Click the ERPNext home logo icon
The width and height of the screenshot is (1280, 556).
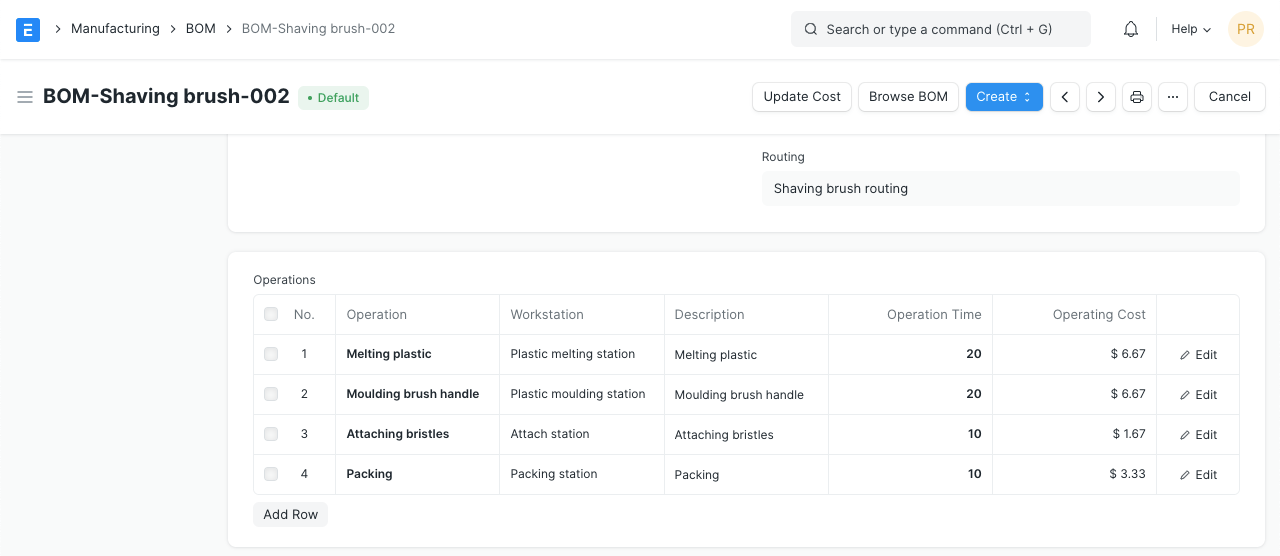coord(28,29)
